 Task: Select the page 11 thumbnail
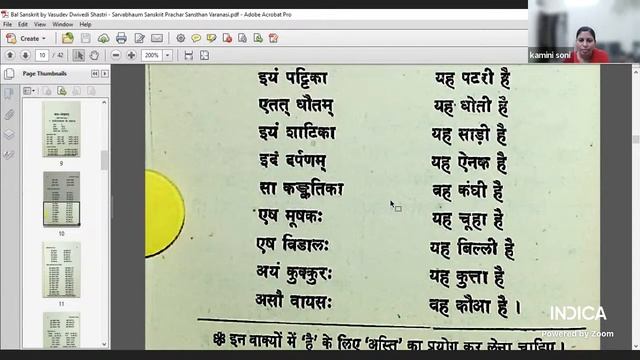pyautogui.click(x=62, y=270)
